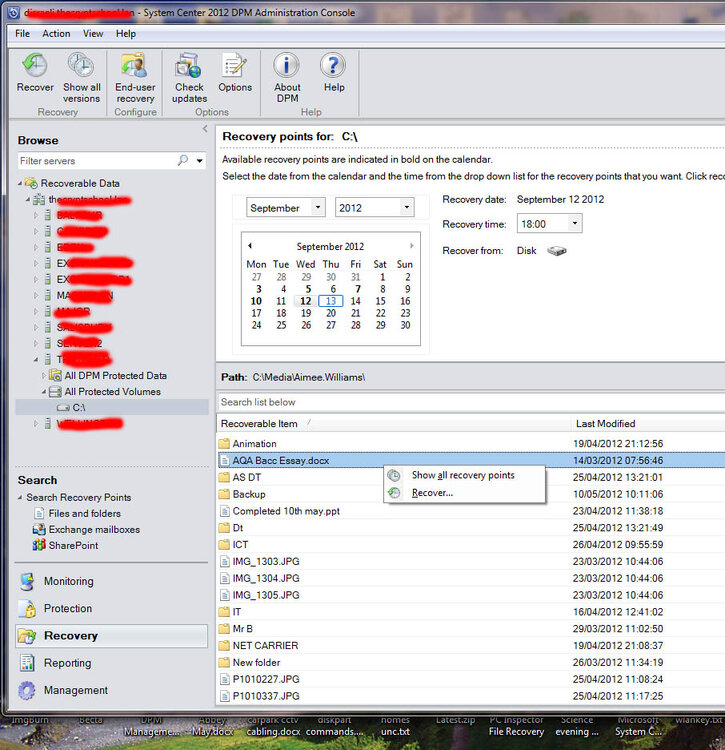The width and height of the screenshot is (725, 750).
Task: Collapse the Search Recovery Points section
Action: point(20,497)
